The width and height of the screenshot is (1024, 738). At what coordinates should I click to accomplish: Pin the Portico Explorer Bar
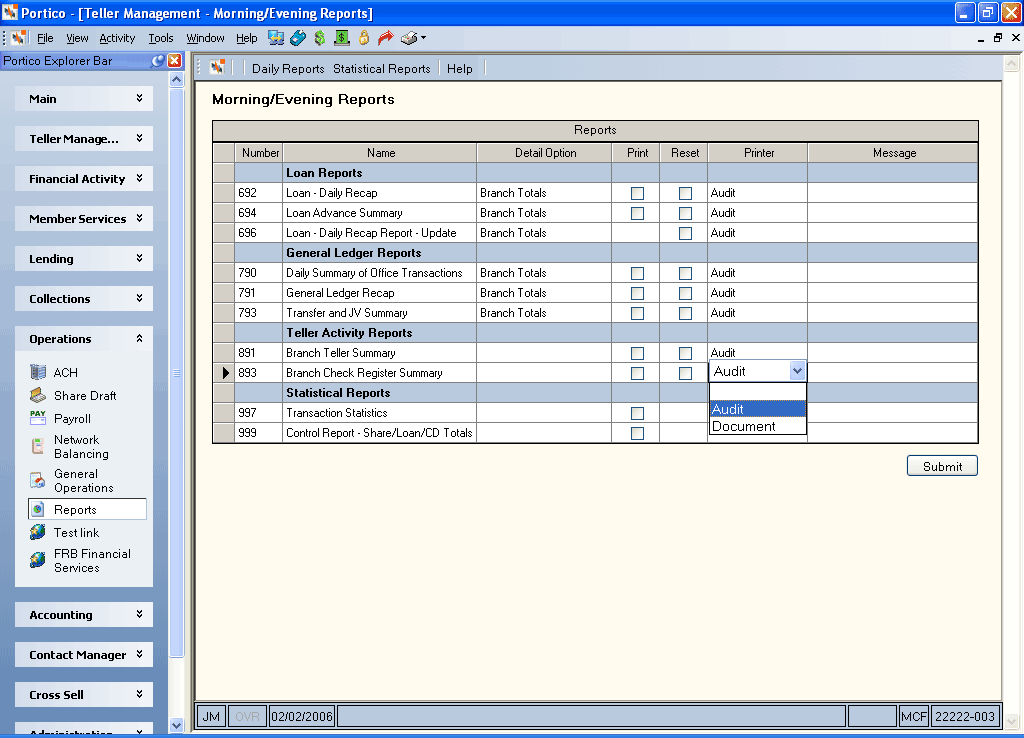[157, 61]
